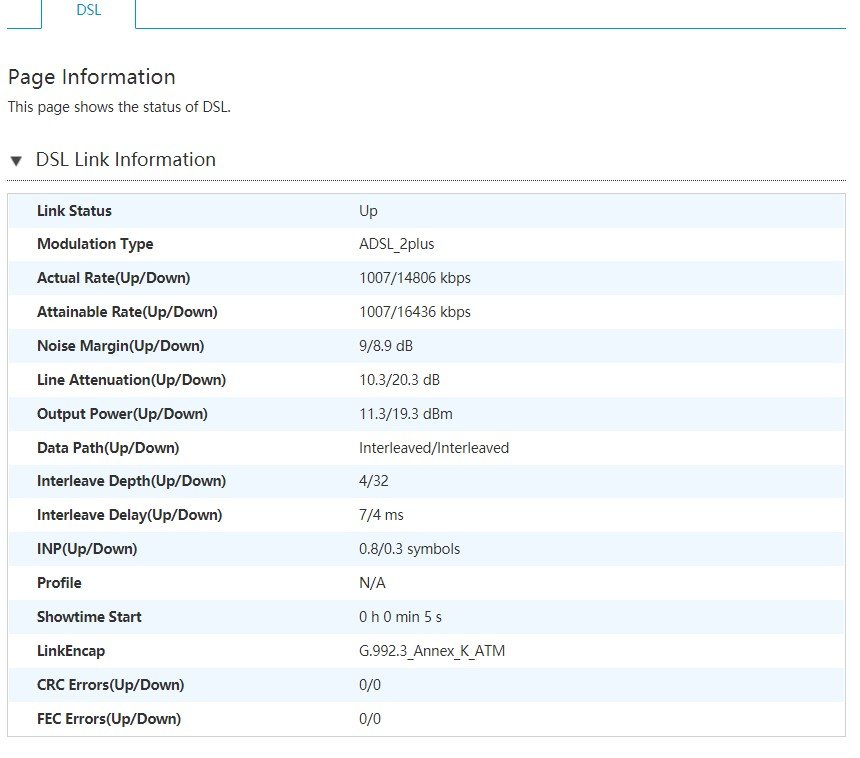The width and height of the screenshot is (860, 758).
Task: Click the Data Path(Up/Down) label
Action: [108, 448]
